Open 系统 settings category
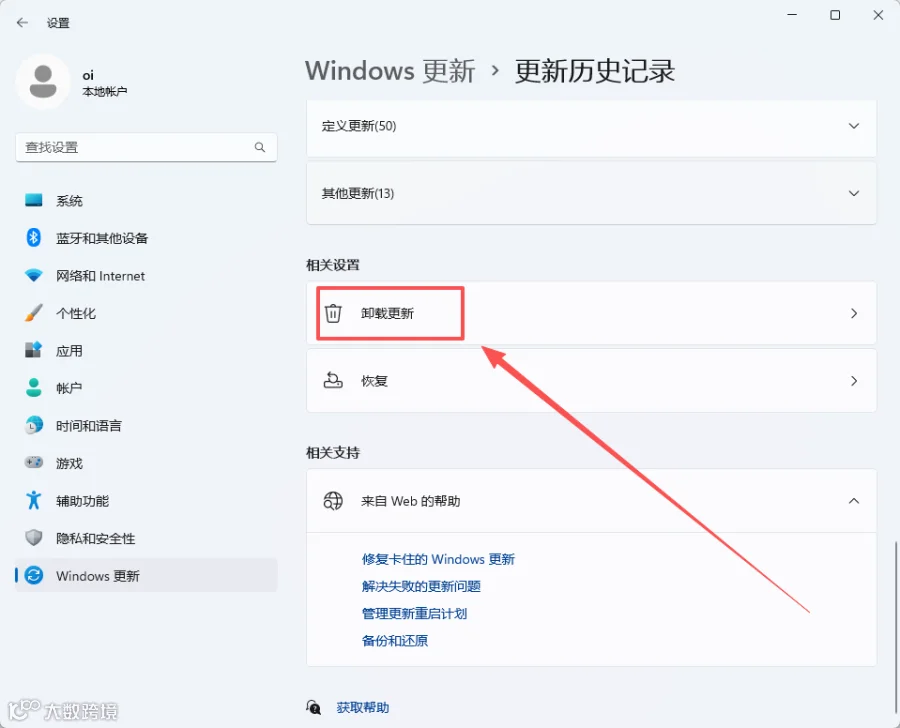 click(x=146, y=200)
